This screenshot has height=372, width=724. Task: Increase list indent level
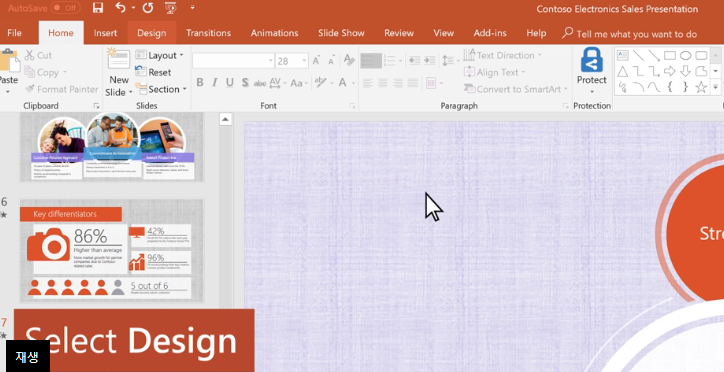click(430, 60)
